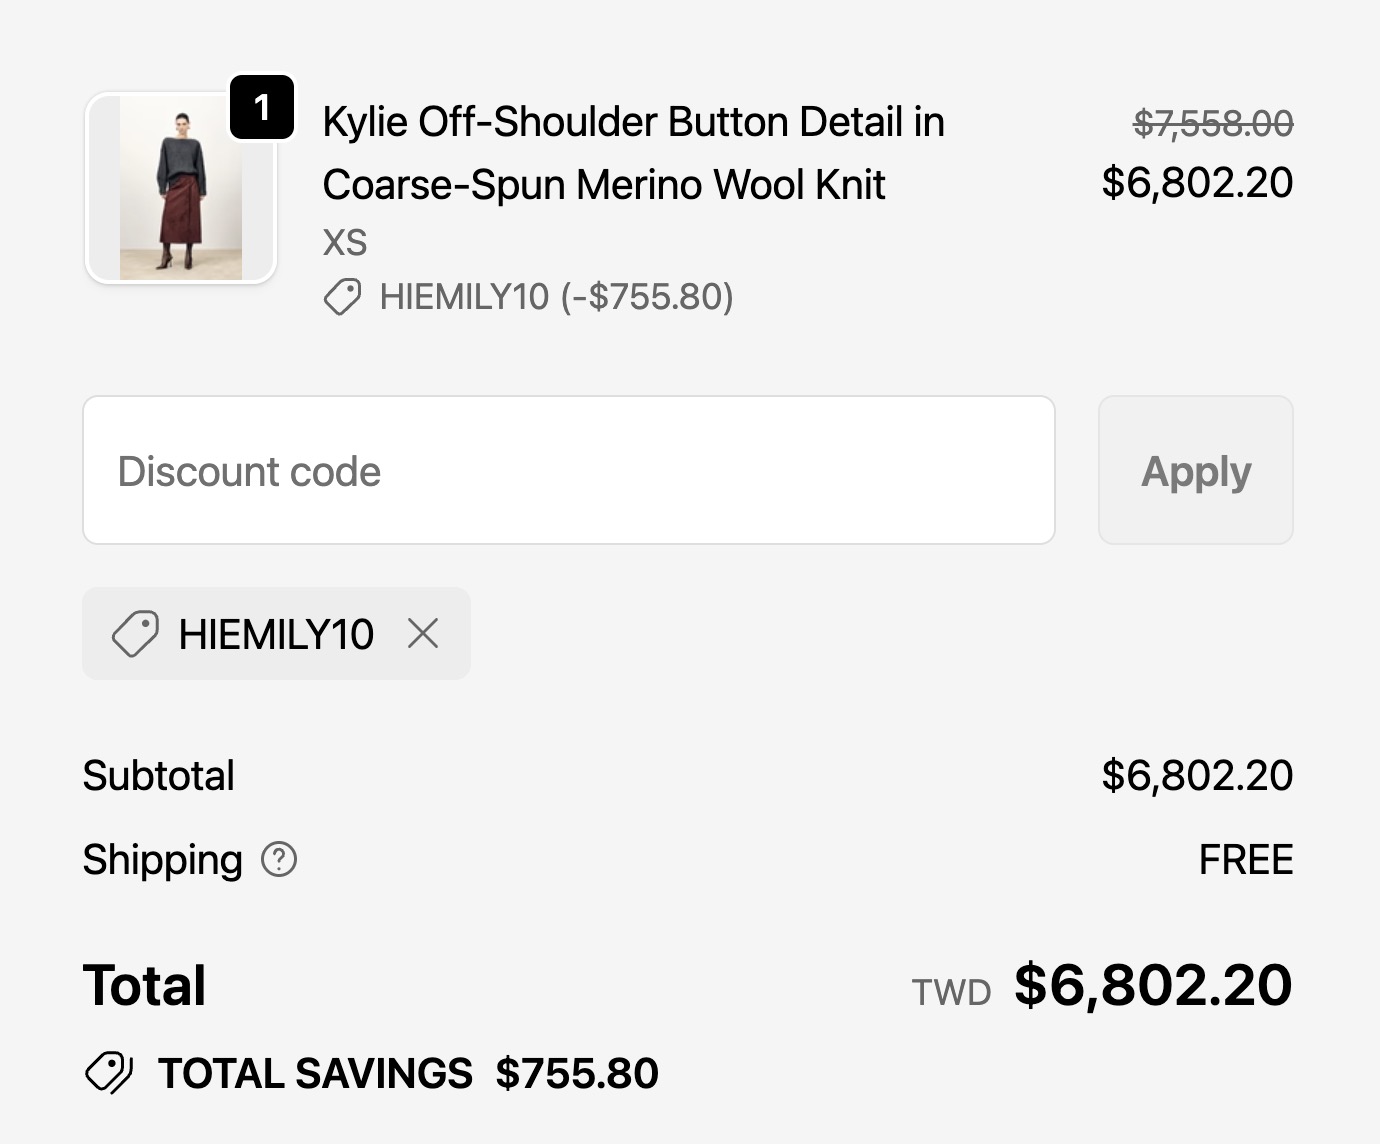Viewport: 1380px width, 1144px height.
Task: Click the XS size label
Action: tap(345, 242)
